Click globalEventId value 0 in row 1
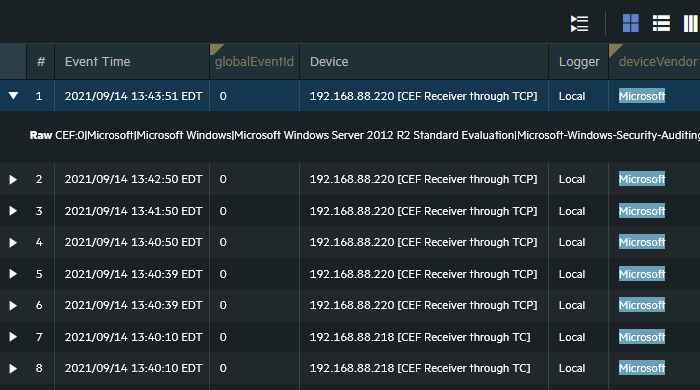 coord(223,96)
